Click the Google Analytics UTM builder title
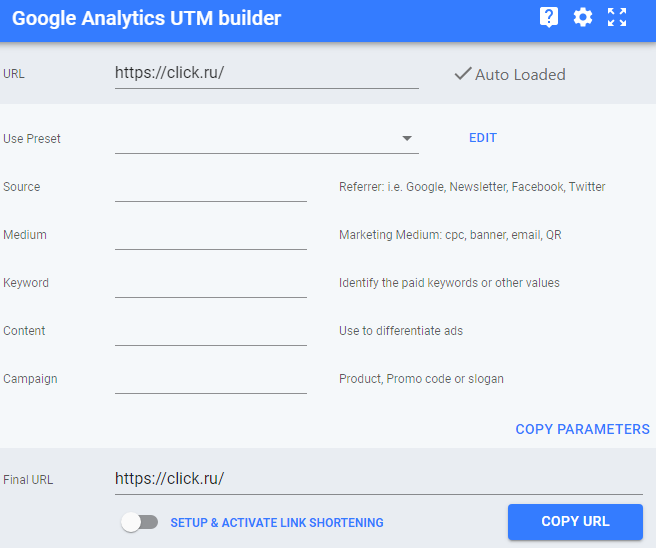 click(147, 19)
